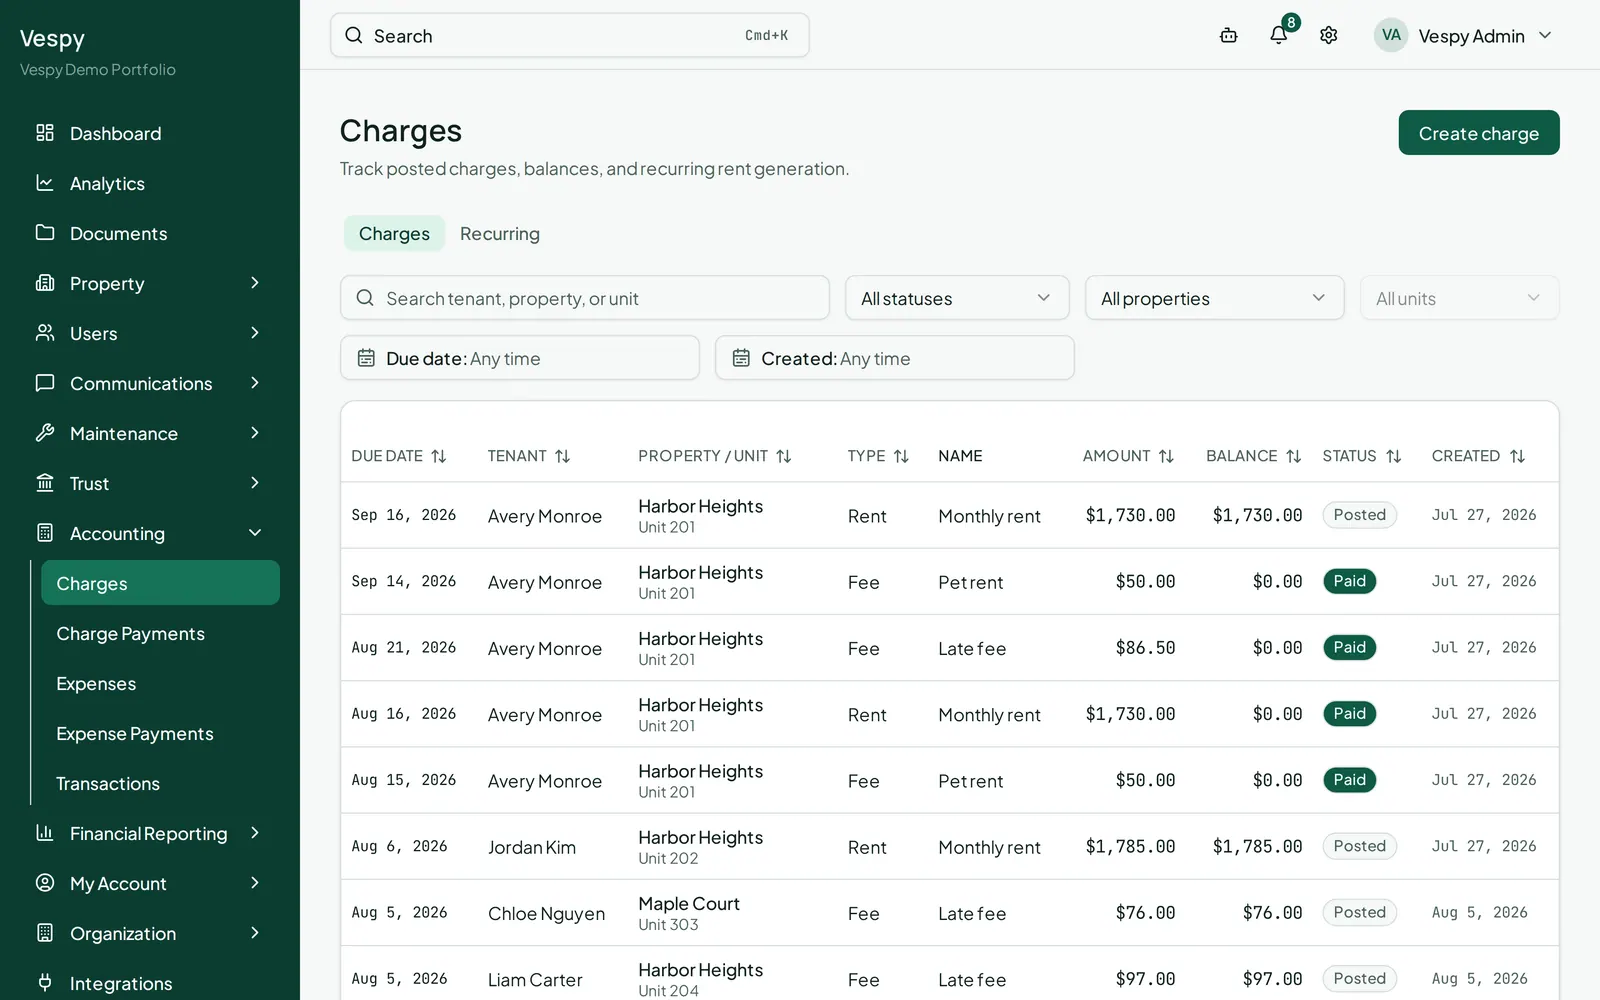Expand the Communications sidebar section chevron

[255, 383]
